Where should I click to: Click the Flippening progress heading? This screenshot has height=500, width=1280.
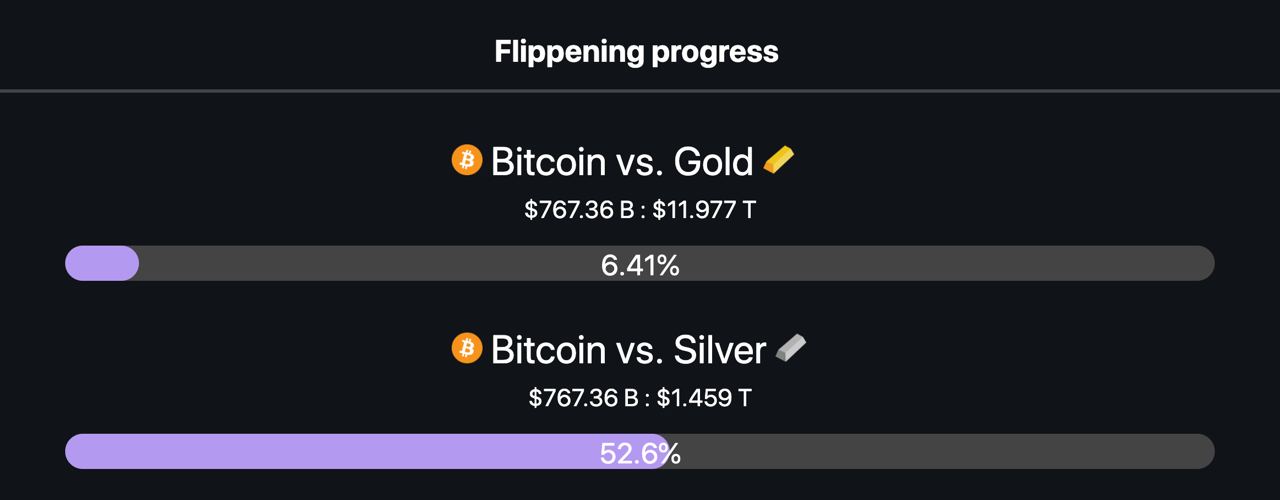(637, 52)
